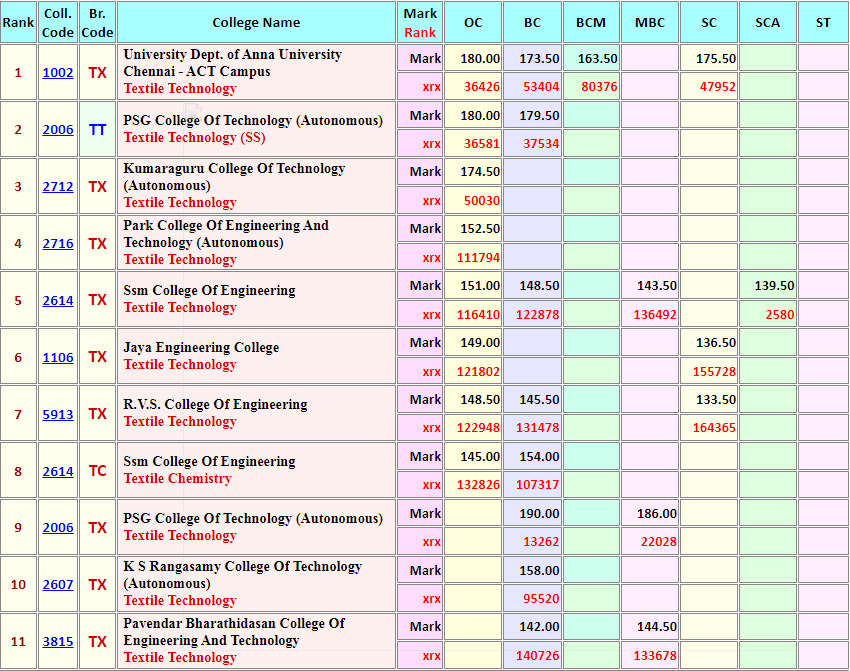Screen dimensions: 850x671
Task: Open college code 5913 link
Action: click(58, 414)
